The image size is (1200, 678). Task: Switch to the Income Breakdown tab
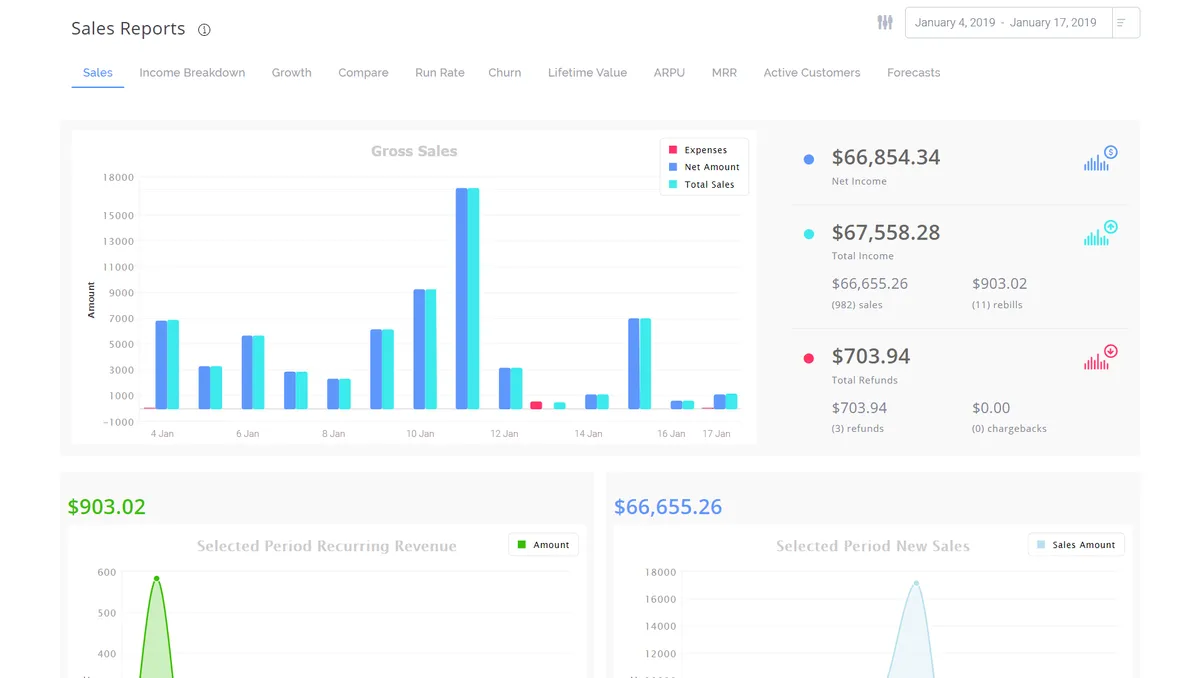[x=192, y=73]
